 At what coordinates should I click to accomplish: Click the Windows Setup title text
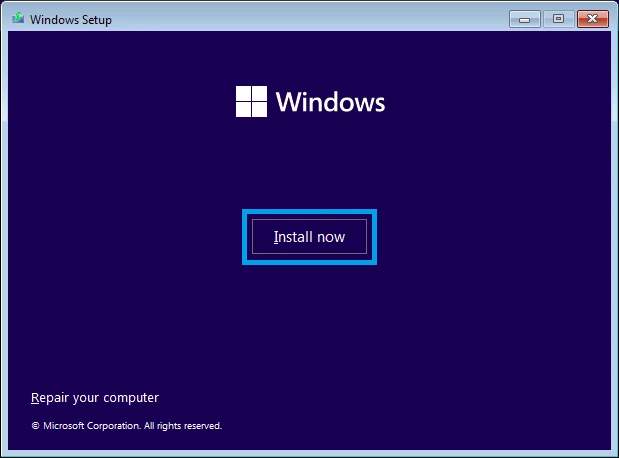click(x=69, y=20)
